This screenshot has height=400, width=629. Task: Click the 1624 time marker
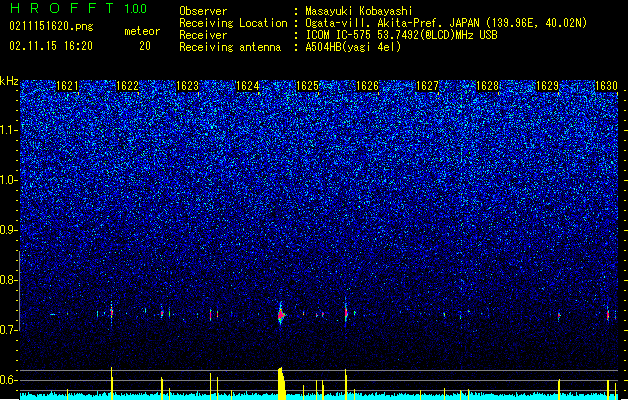(248, 86)
